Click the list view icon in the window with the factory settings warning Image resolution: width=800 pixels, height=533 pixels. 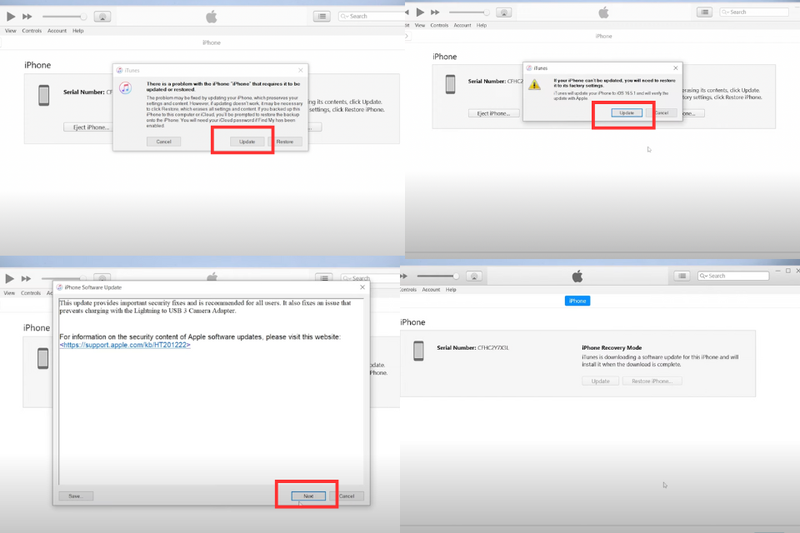(705, 12)
